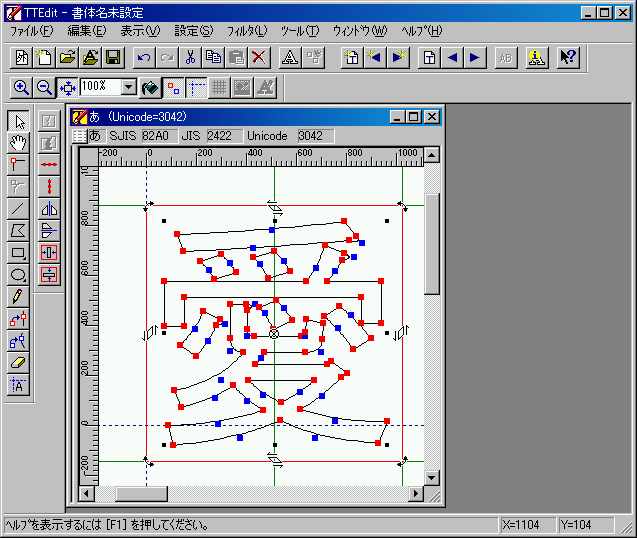
Task: Click the X=1104 status bar readout
Action: click(526, 525)
